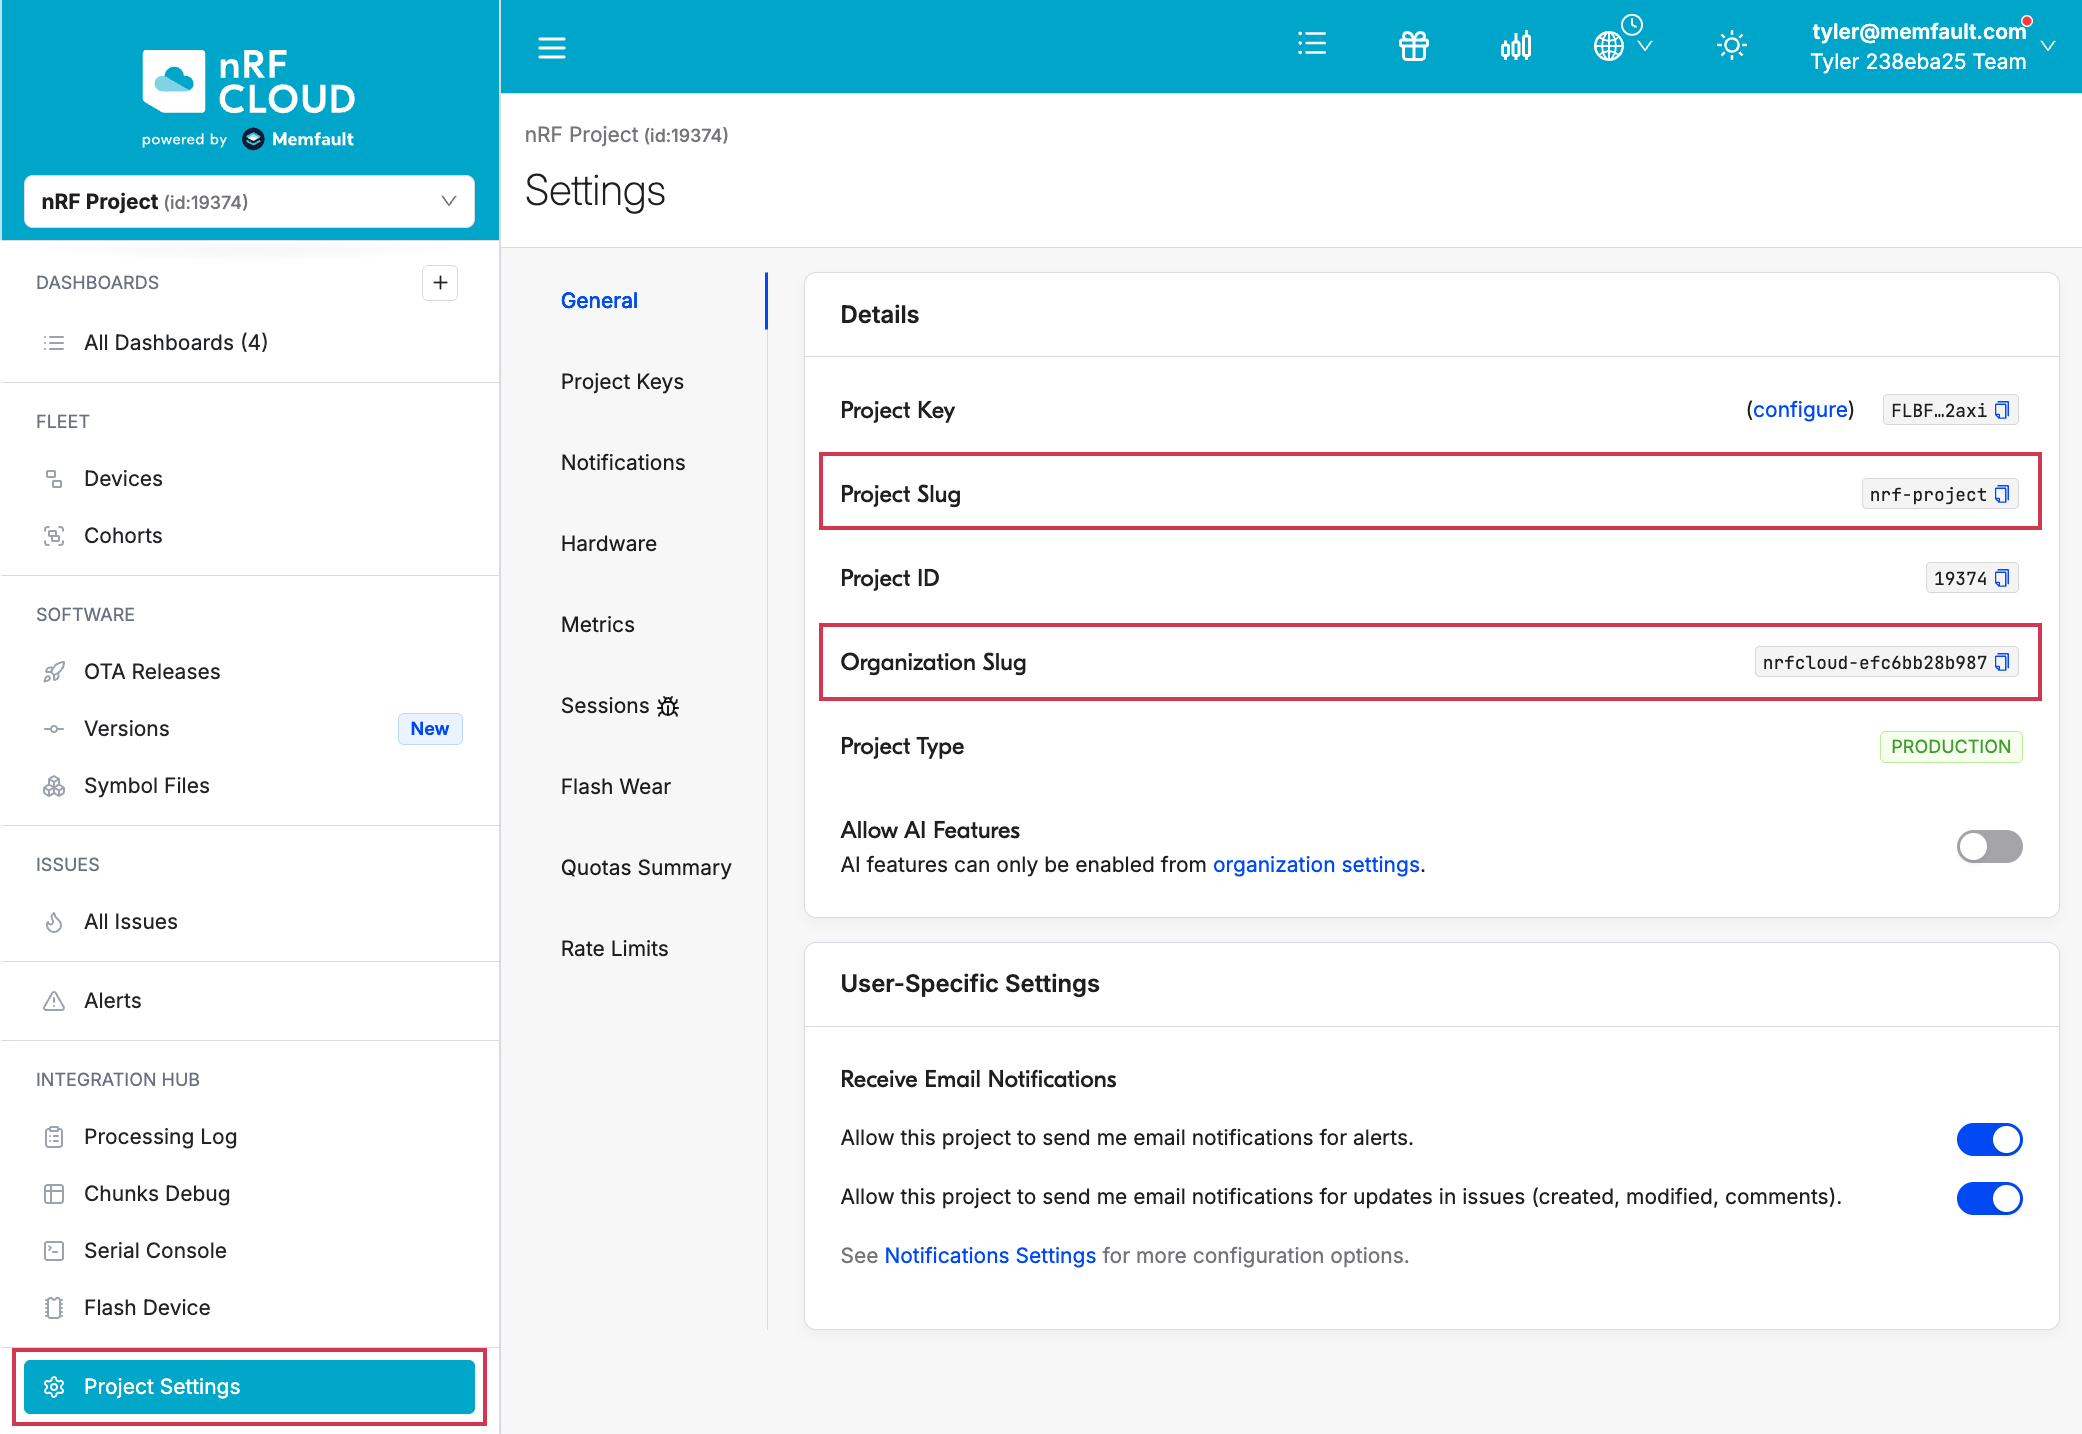Click the Flash Device chip icon
This screenshot has width=2082, height=1434.
tap(54, 1308)
